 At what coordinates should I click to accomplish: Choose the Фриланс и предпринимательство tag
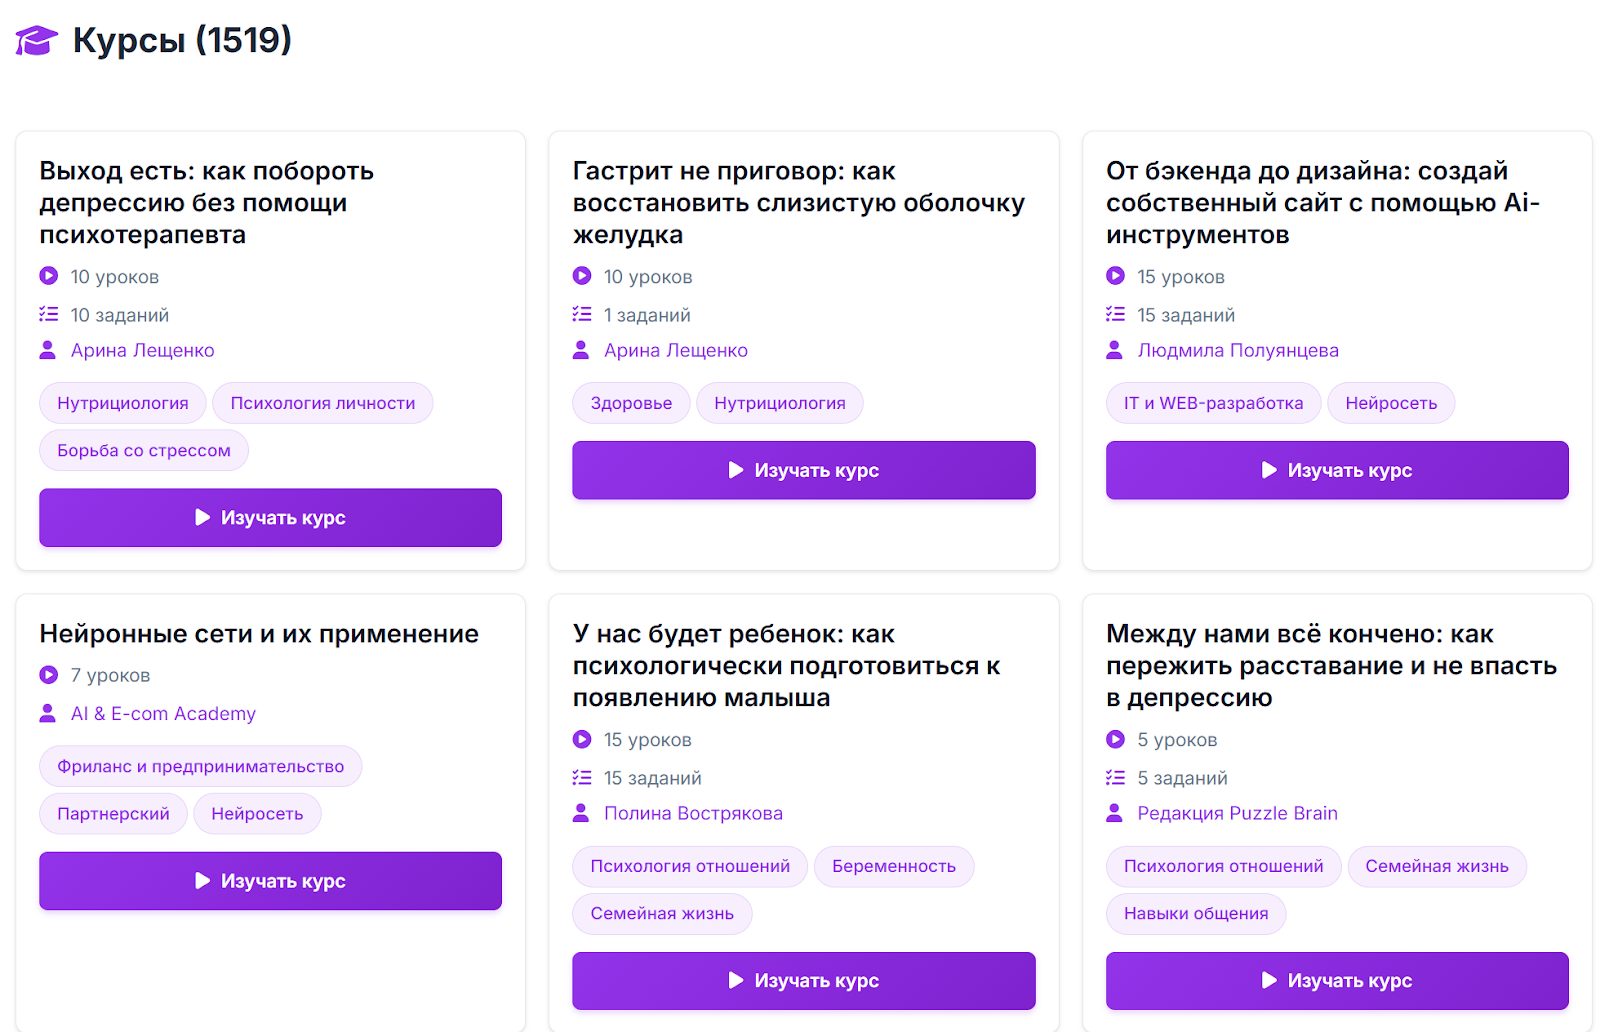pyautogui.click(x=200, y=767)
